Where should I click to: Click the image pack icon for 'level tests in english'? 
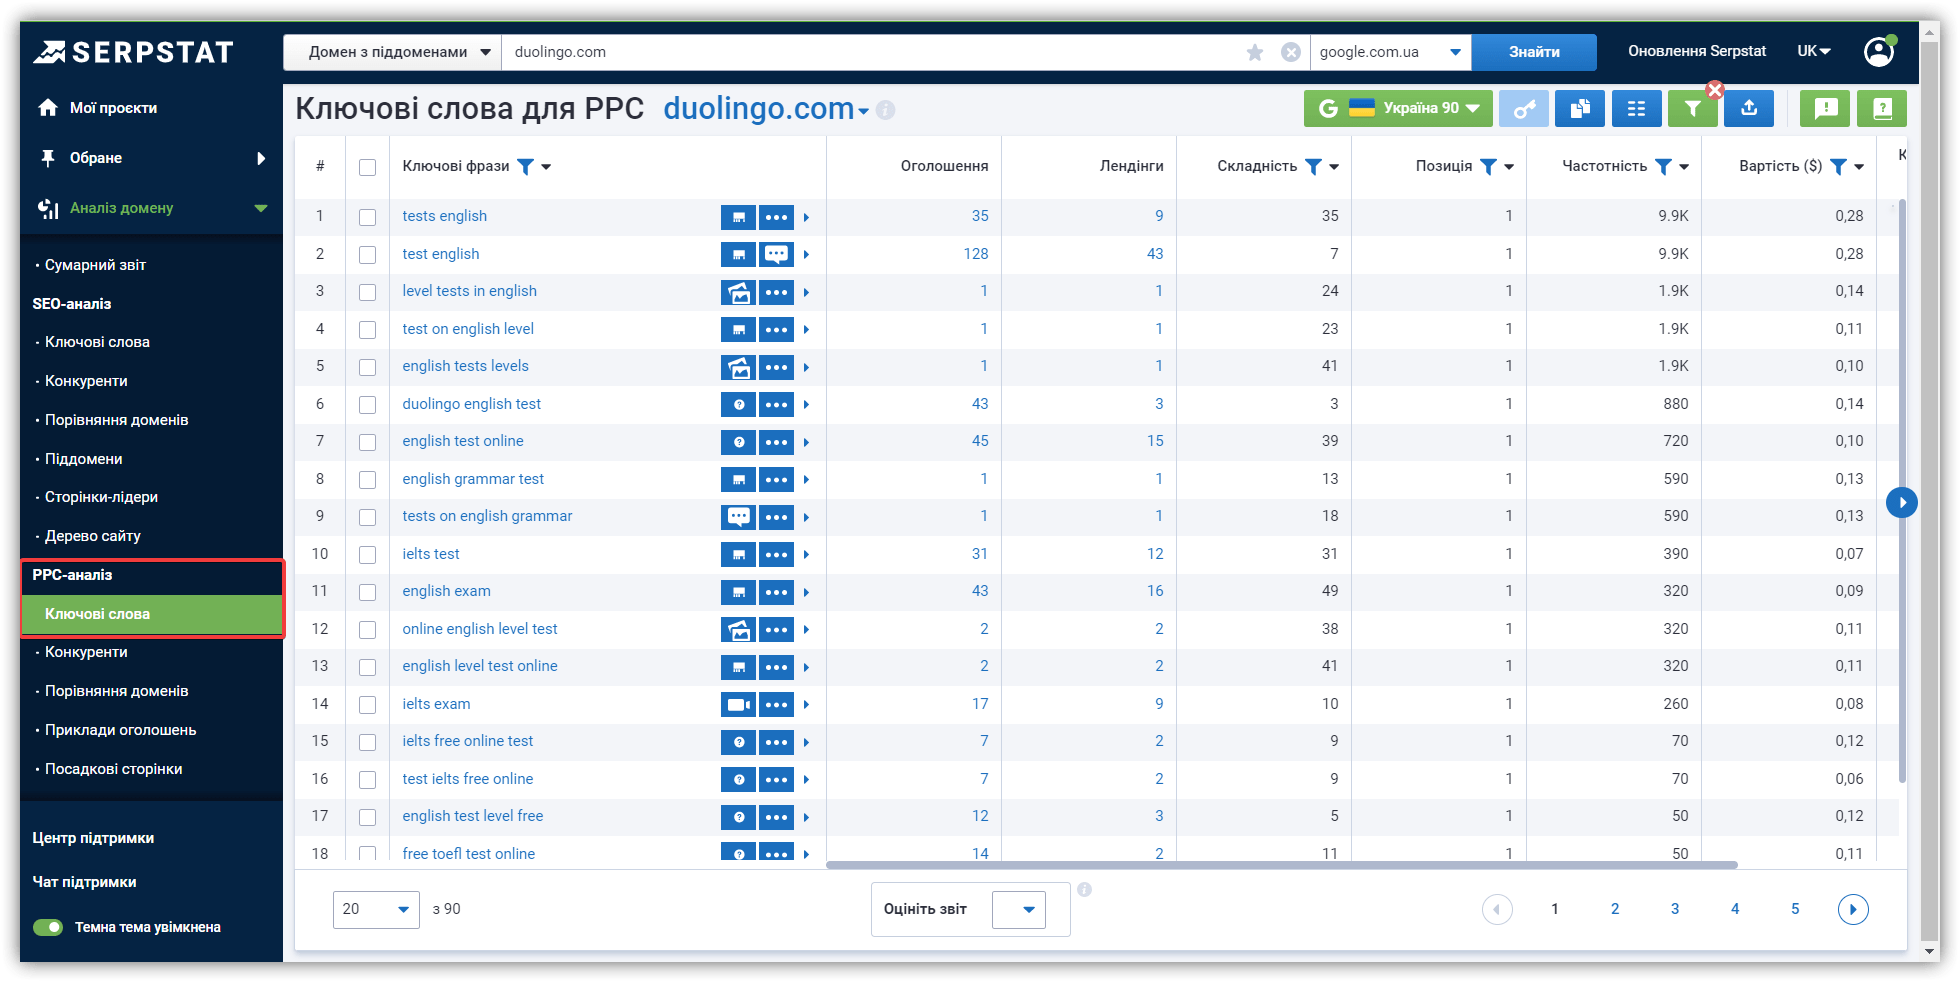(738, 292)
